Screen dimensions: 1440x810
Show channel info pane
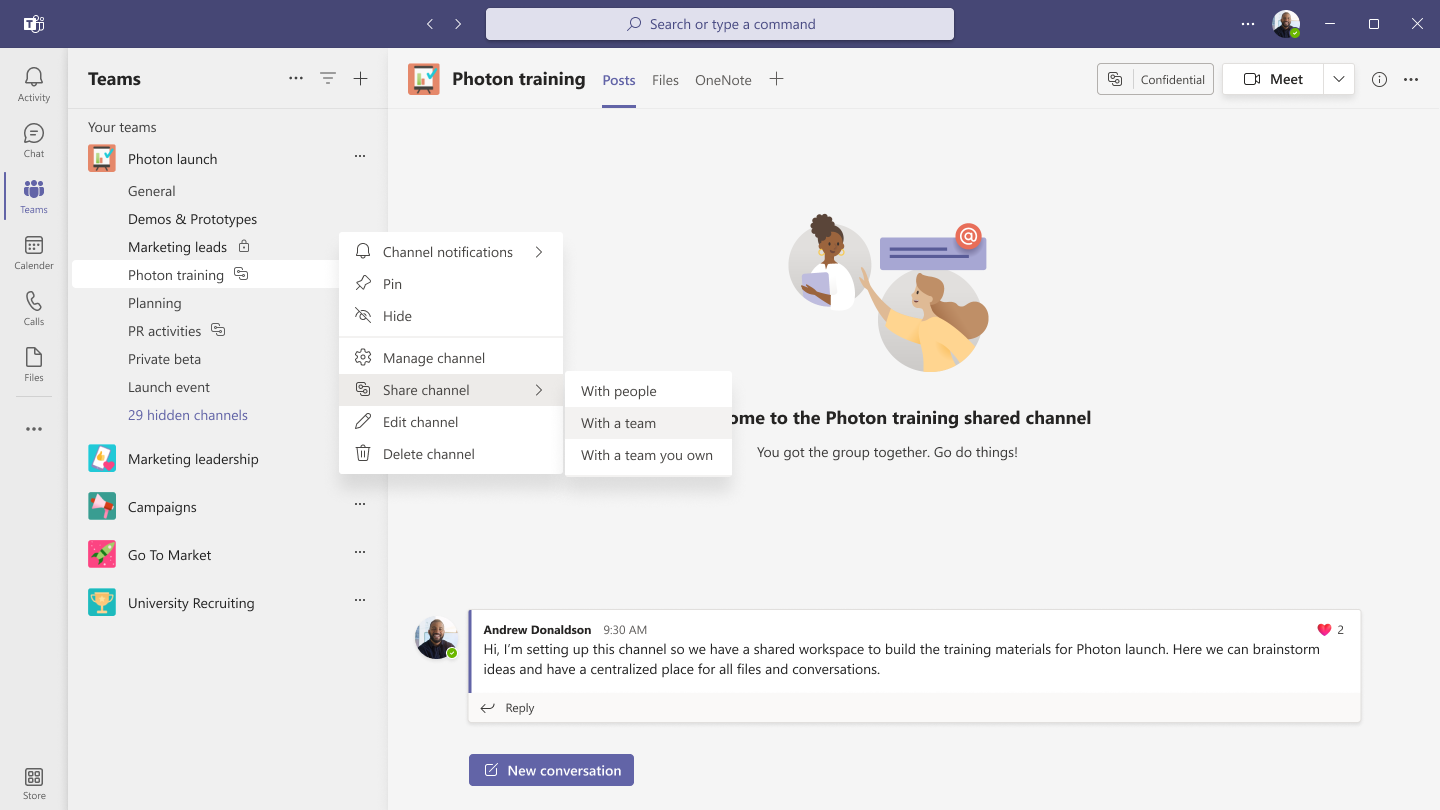[x=1380, y=80]
